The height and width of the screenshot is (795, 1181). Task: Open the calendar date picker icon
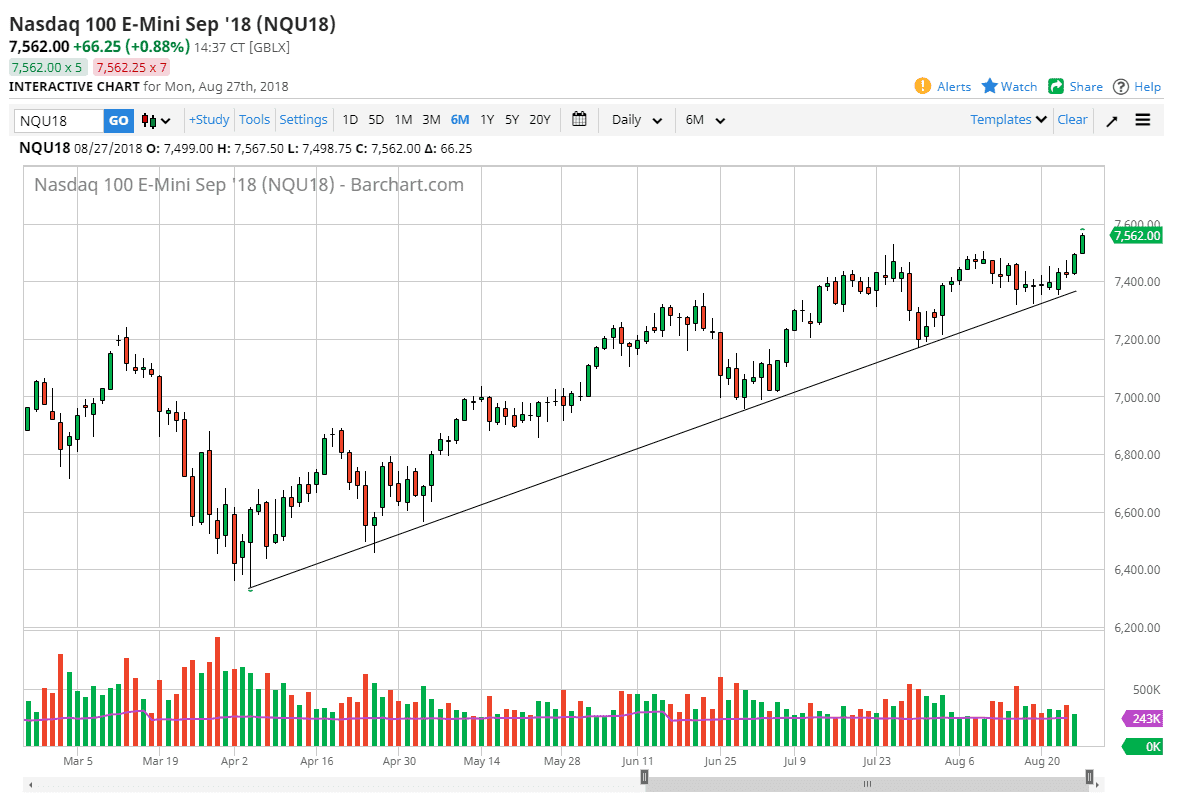point(578,119)
